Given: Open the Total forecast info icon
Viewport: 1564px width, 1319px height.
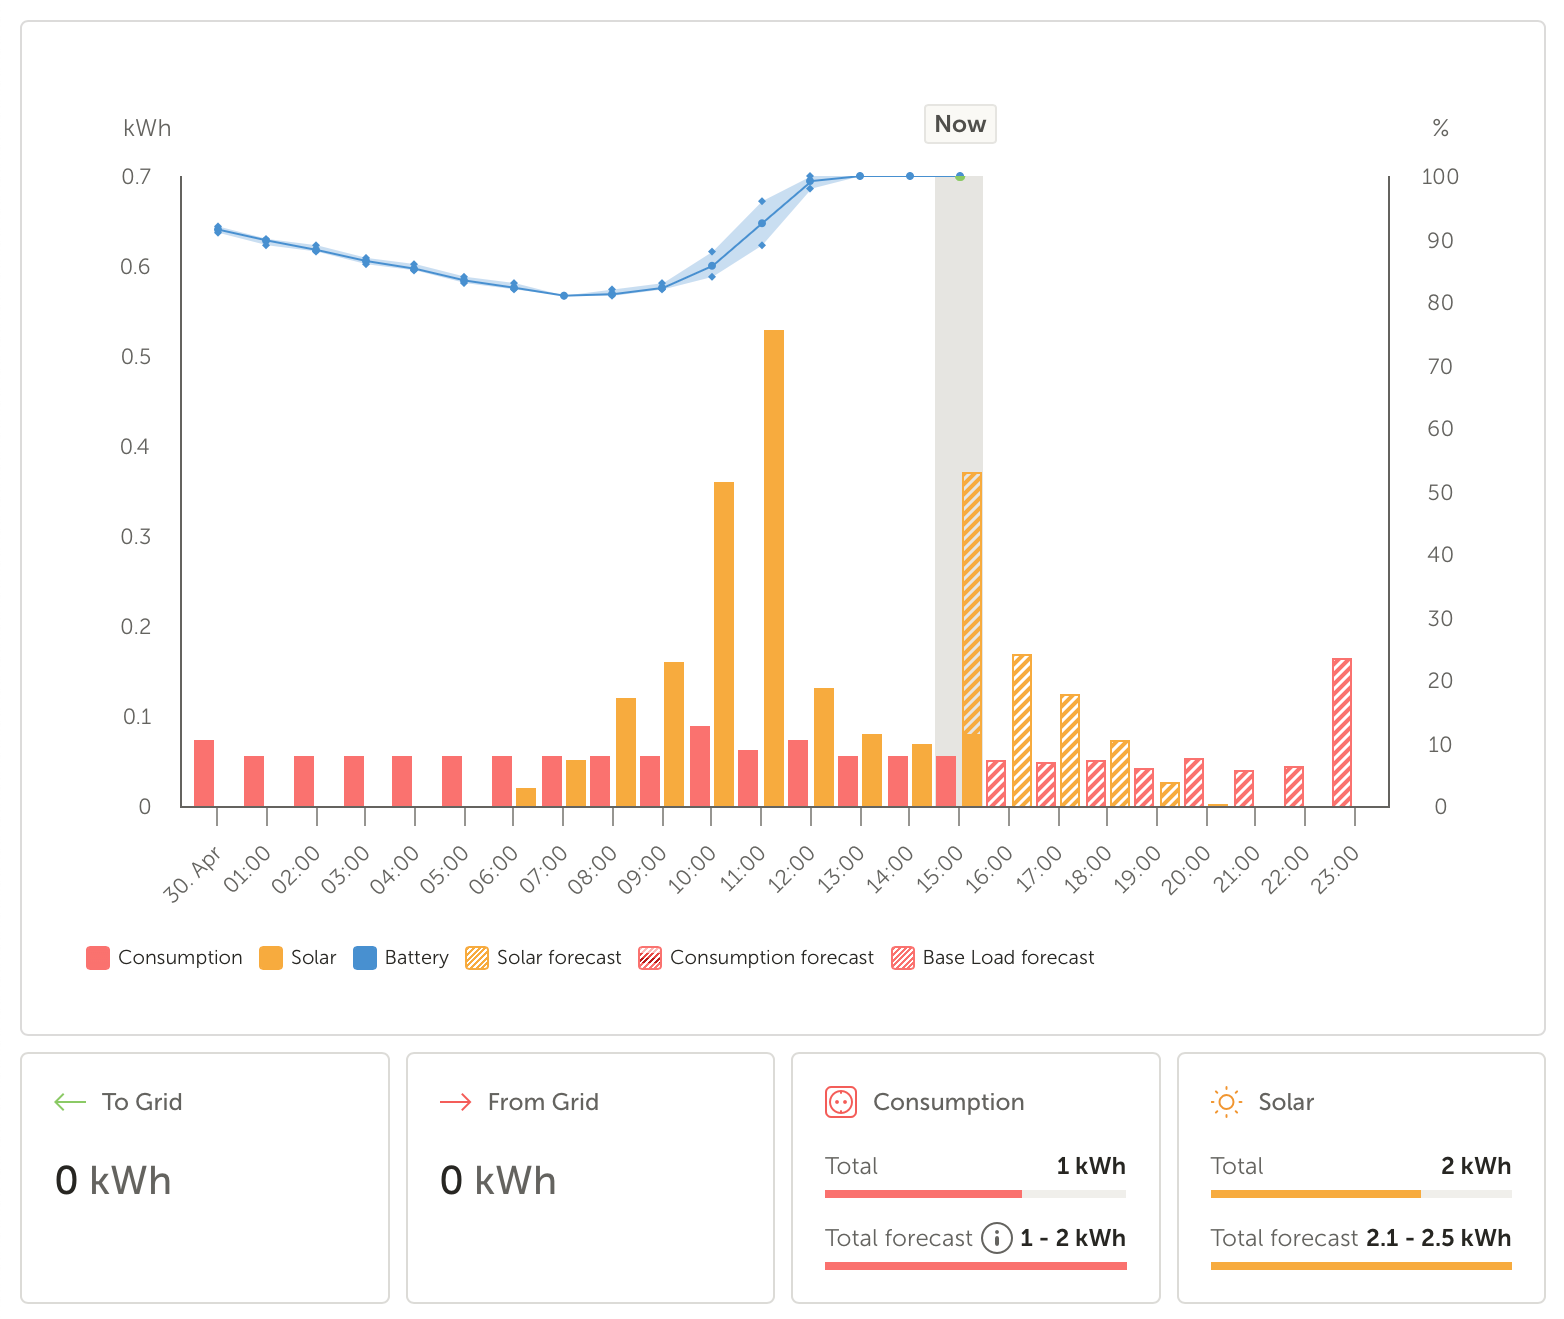Looking at the screenshot, I should point(996,1238).
